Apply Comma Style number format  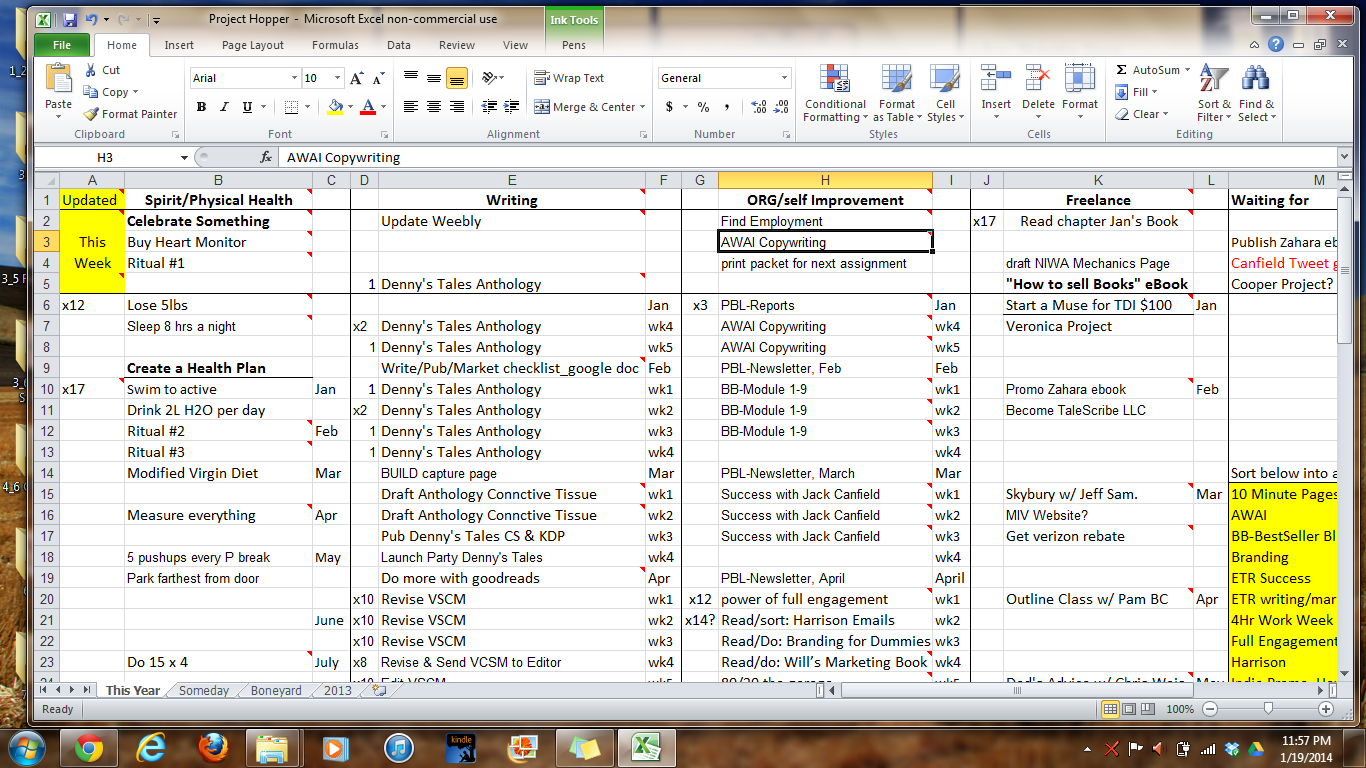coord(726,107)
